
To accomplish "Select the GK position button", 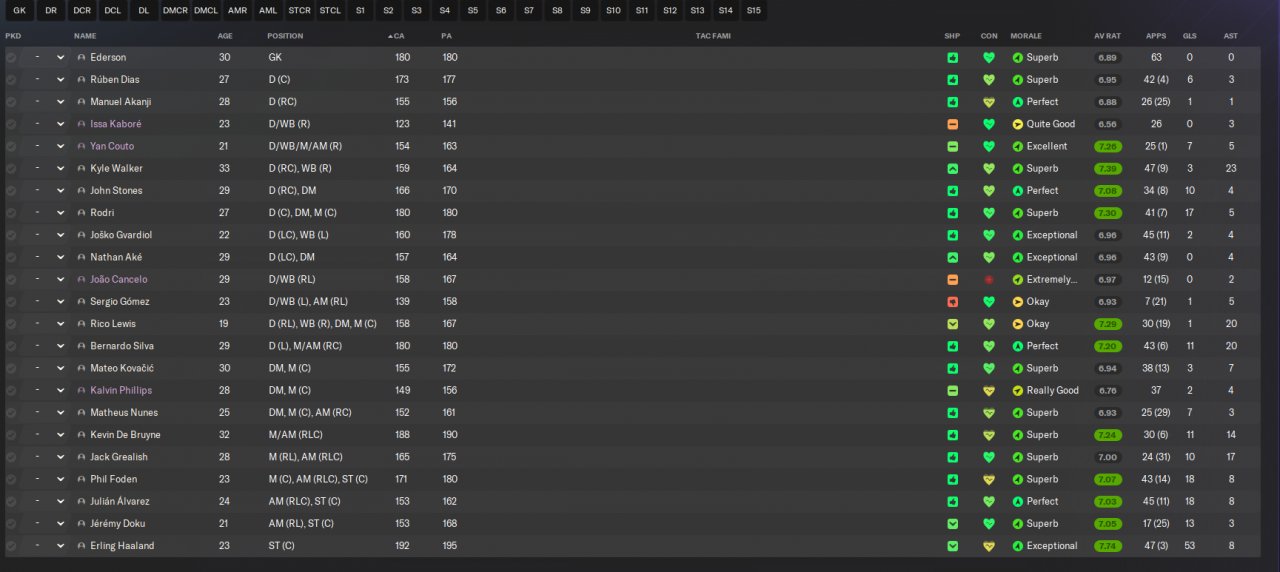I will tap(19, 11).
